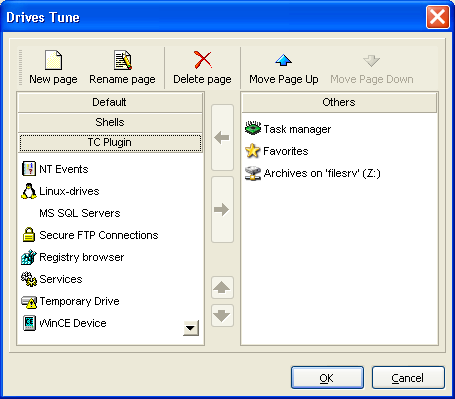Viewport: 455px width, 399px height.
Task: Move item right with the right arrow button
Action: pyautogui.click(x=222, y=210)
